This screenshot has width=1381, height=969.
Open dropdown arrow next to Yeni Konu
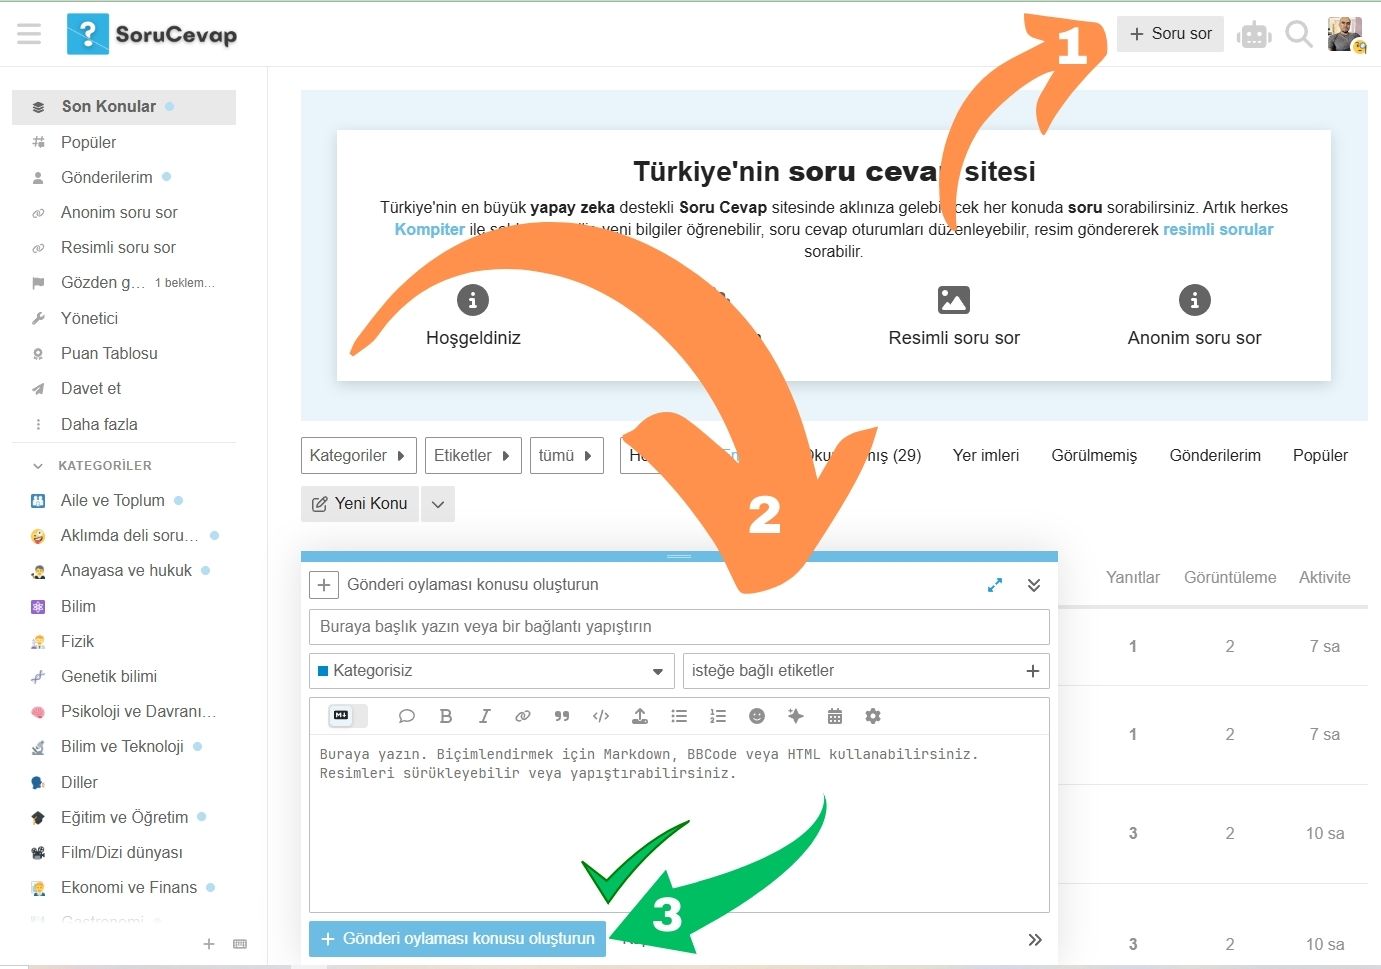click(x=438, y=504)
